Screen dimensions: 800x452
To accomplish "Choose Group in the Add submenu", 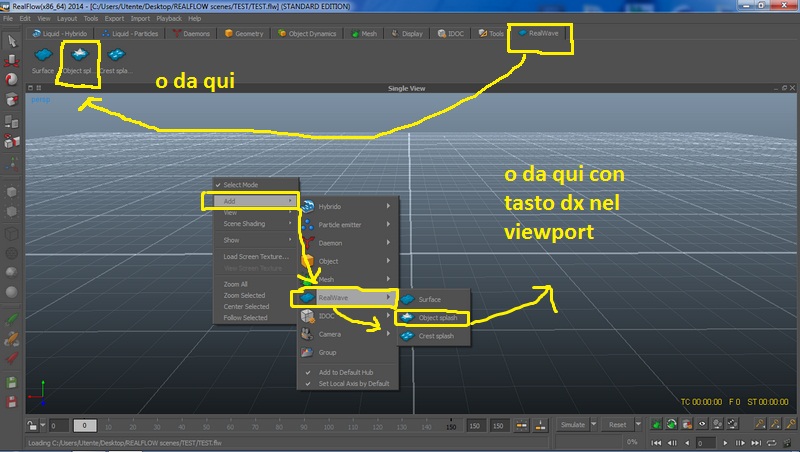I will (348, 353).
